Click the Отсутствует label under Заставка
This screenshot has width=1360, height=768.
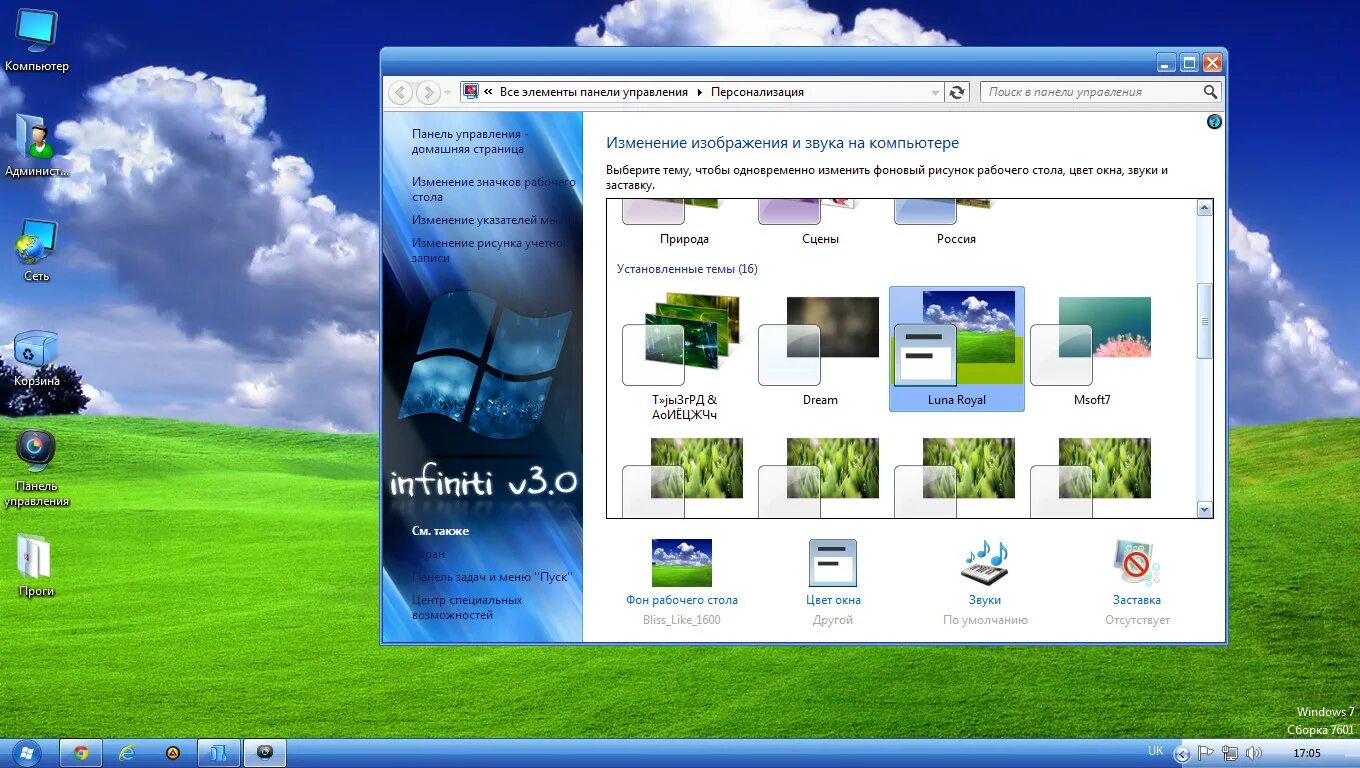(1137, 620)
